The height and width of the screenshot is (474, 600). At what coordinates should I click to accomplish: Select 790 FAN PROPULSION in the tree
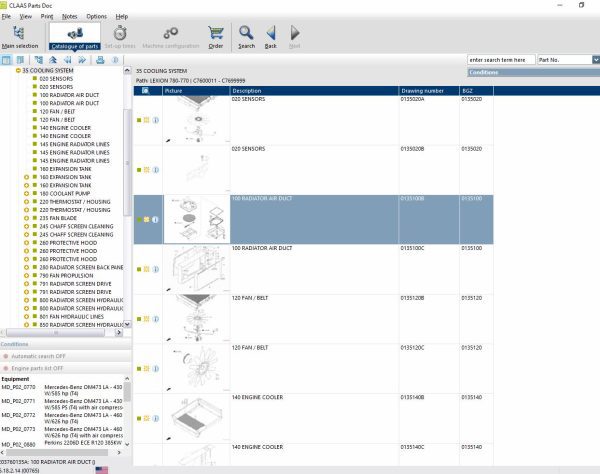click(x=66, y=275)
